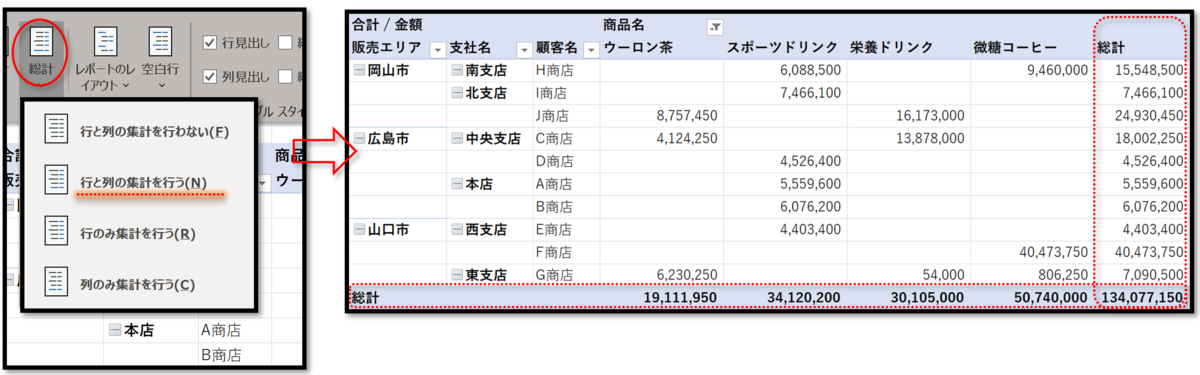Viewport: 1200px width, 375px height.
Task: Select the 栄養ドリンク column header
Action: [x=892, y=48]
